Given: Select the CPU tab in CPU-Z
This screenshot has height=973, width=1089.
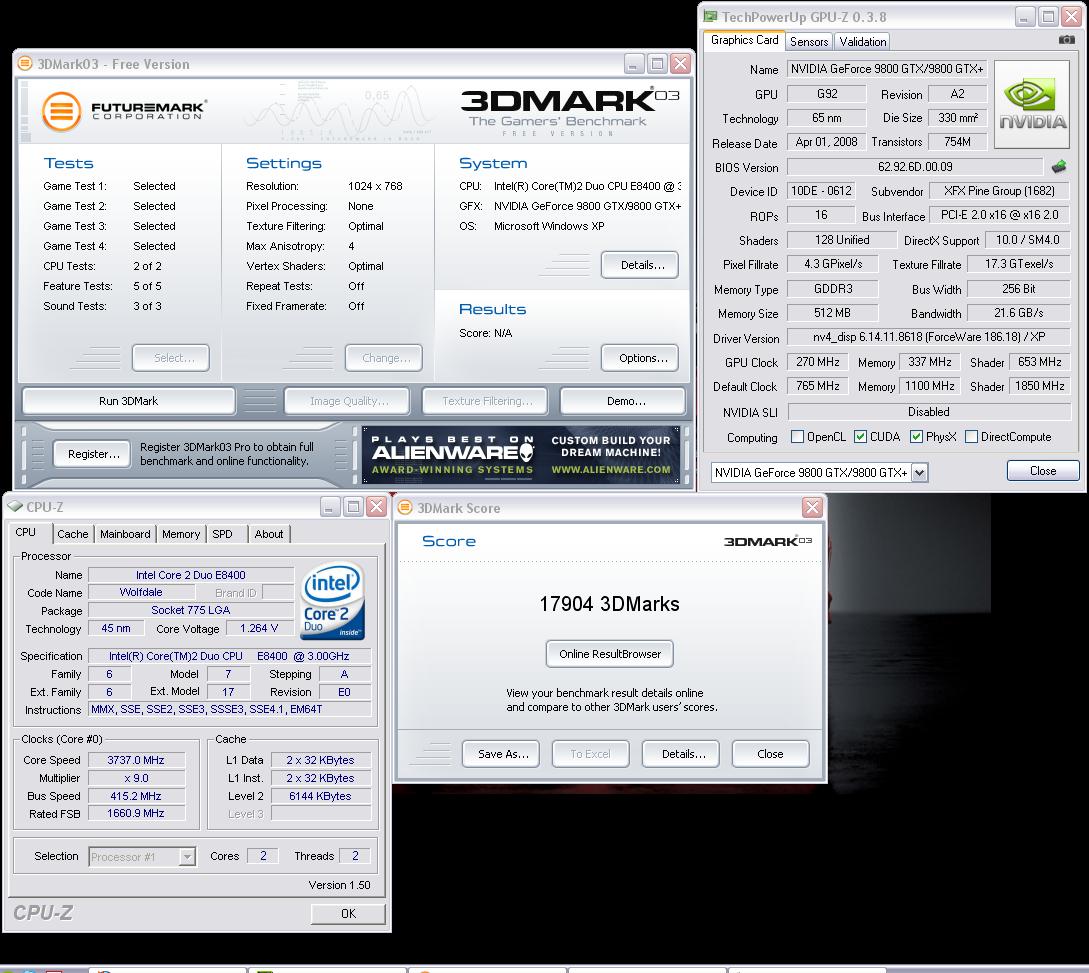Looking at the screenshot, I should click(26, 533).
